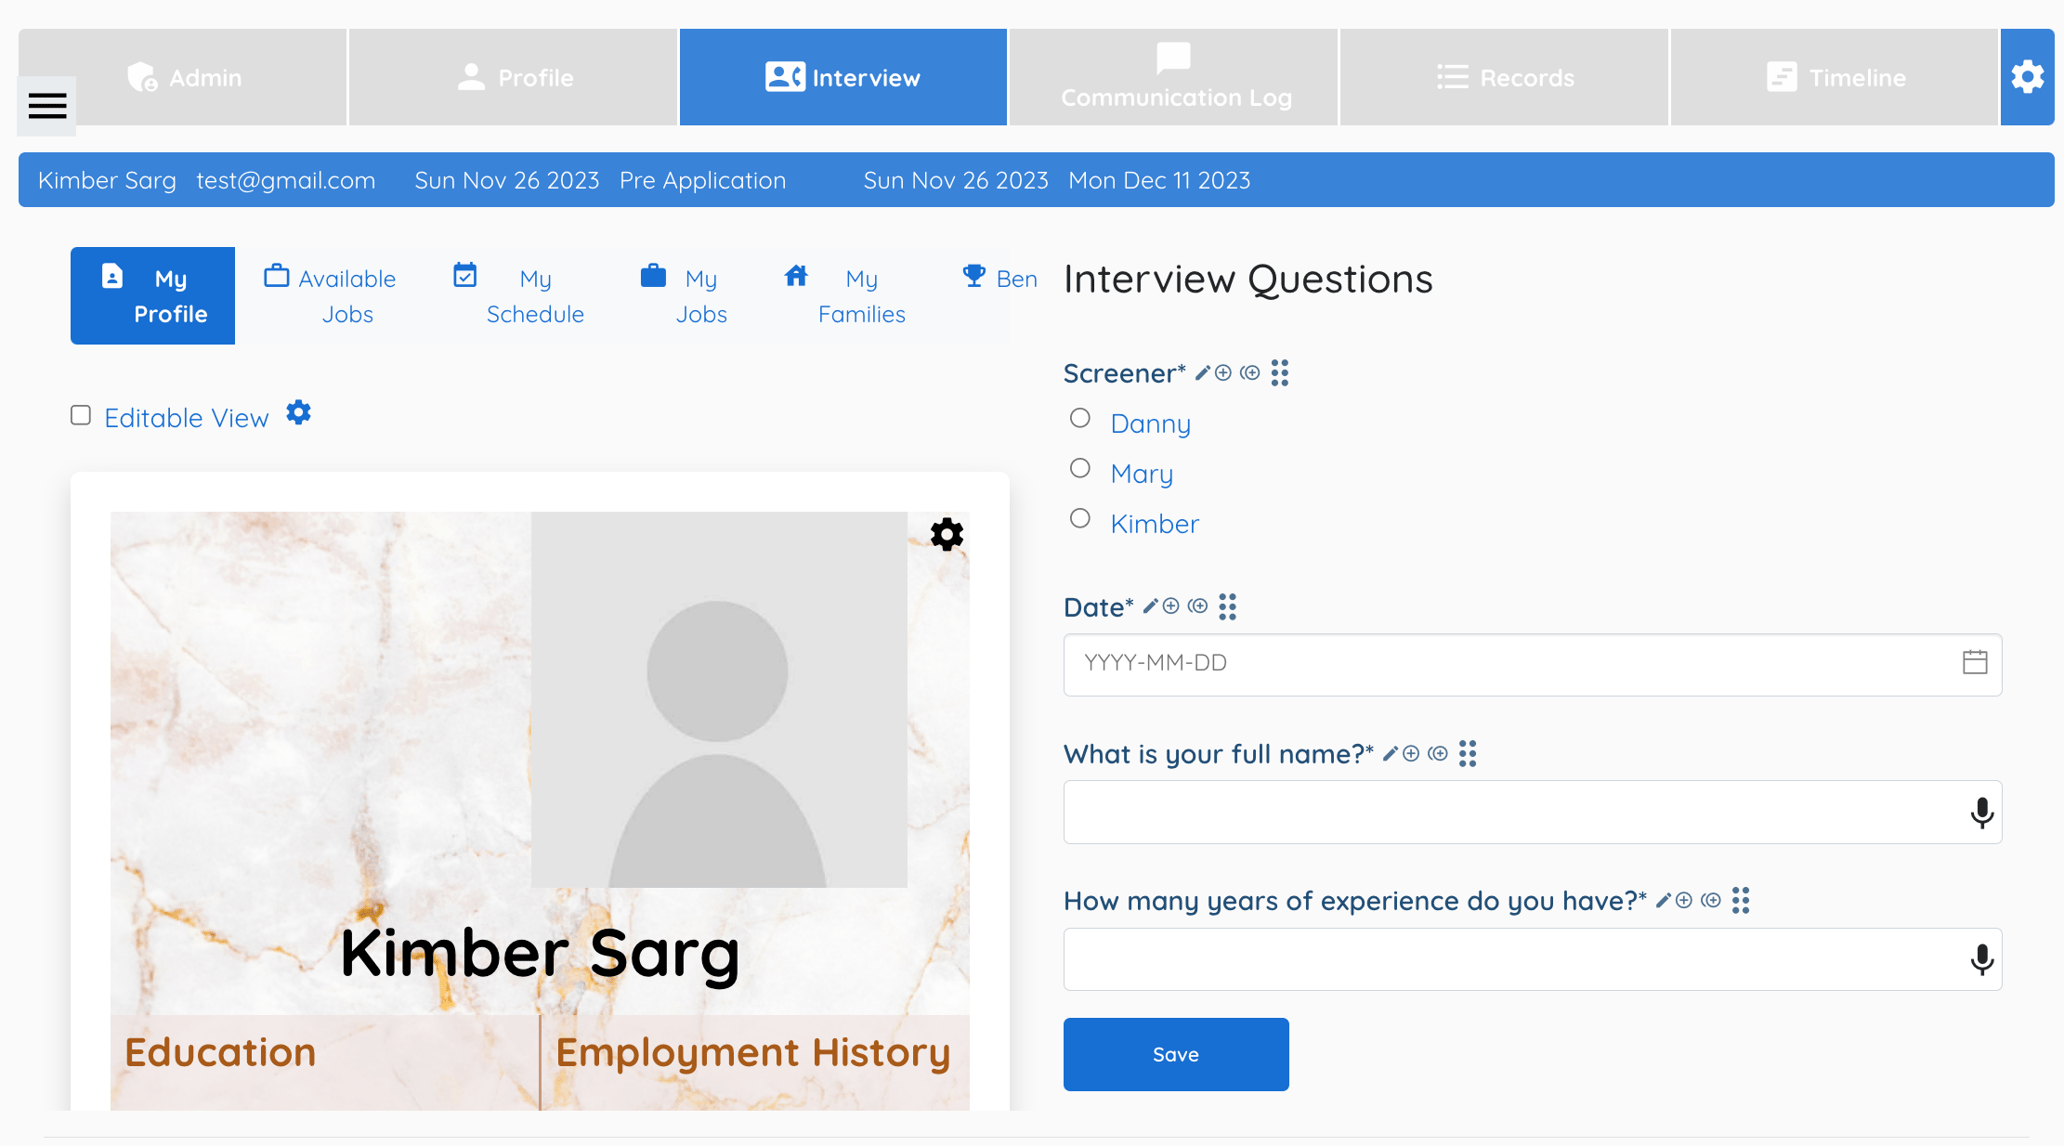
Task: Open the settings gear beside Editable View
Action: click(298, 411)
